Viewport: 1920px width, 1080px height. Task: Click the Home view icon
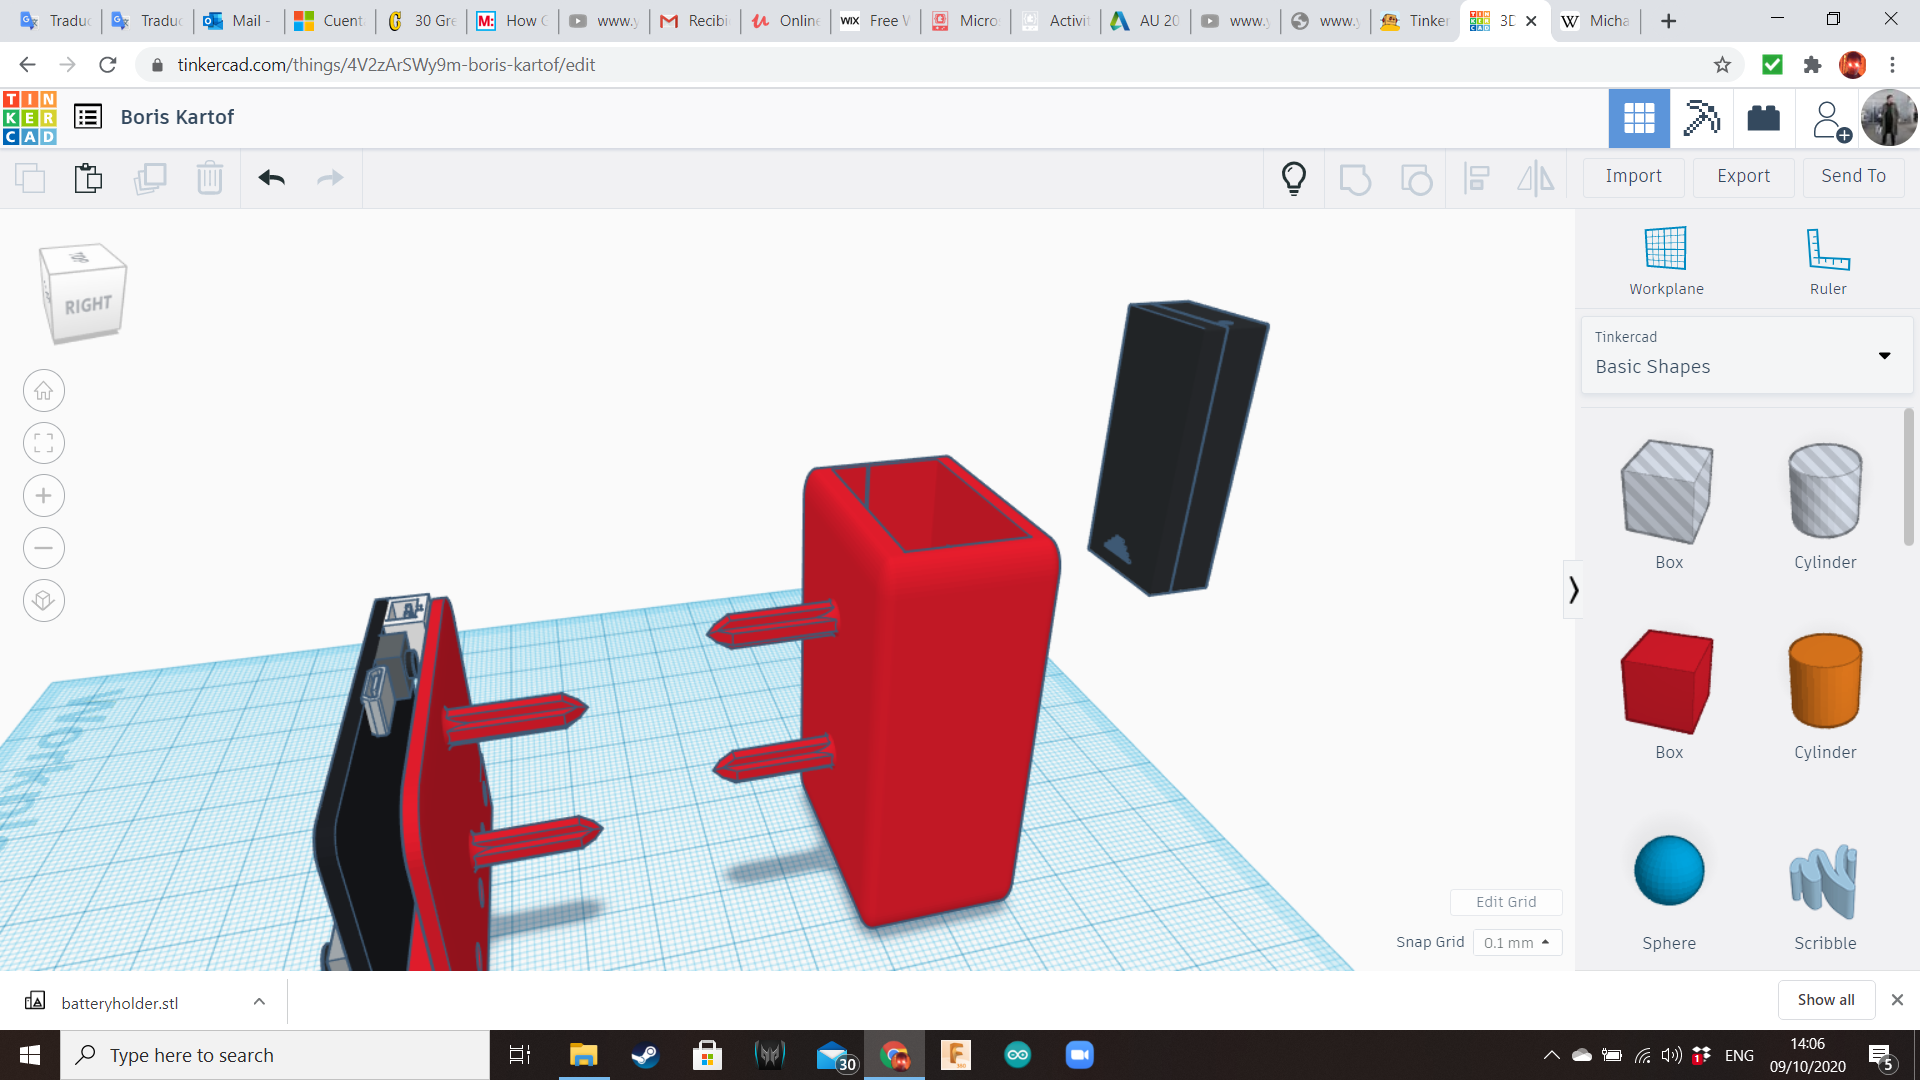44,391
